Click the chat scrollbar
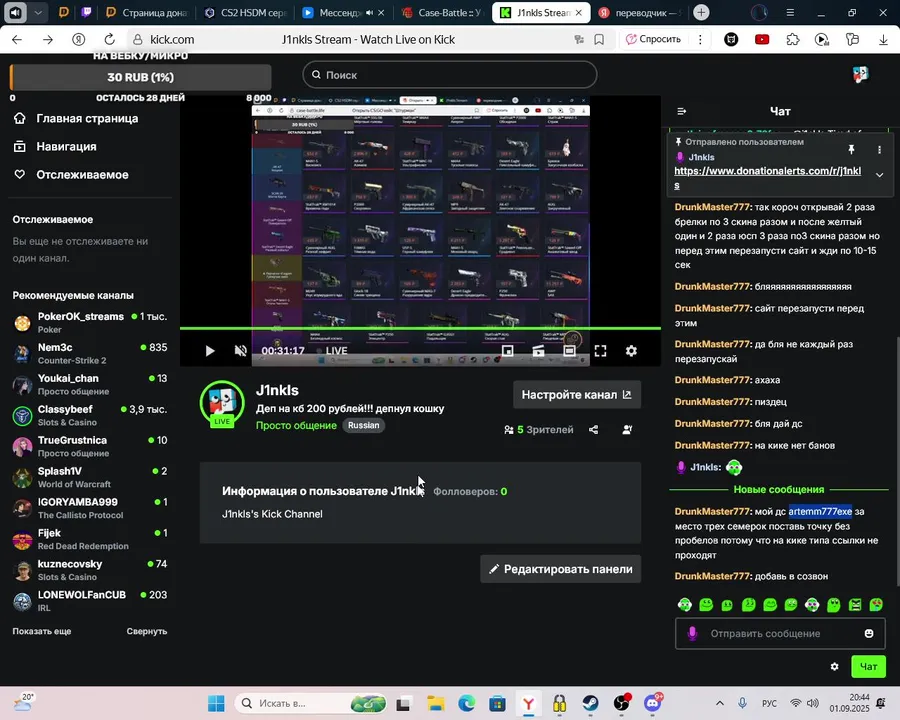 (x=896, y=459)
